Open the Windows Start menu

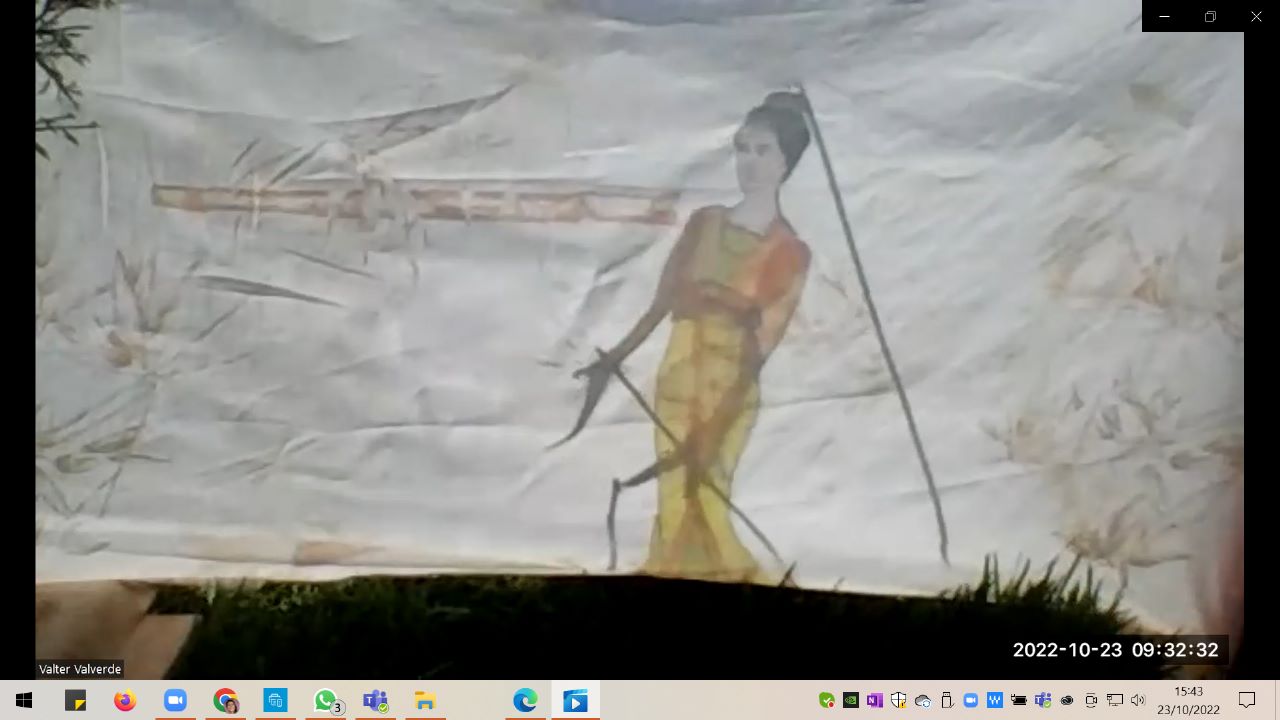pyautogui.click(x=24, y=700)
